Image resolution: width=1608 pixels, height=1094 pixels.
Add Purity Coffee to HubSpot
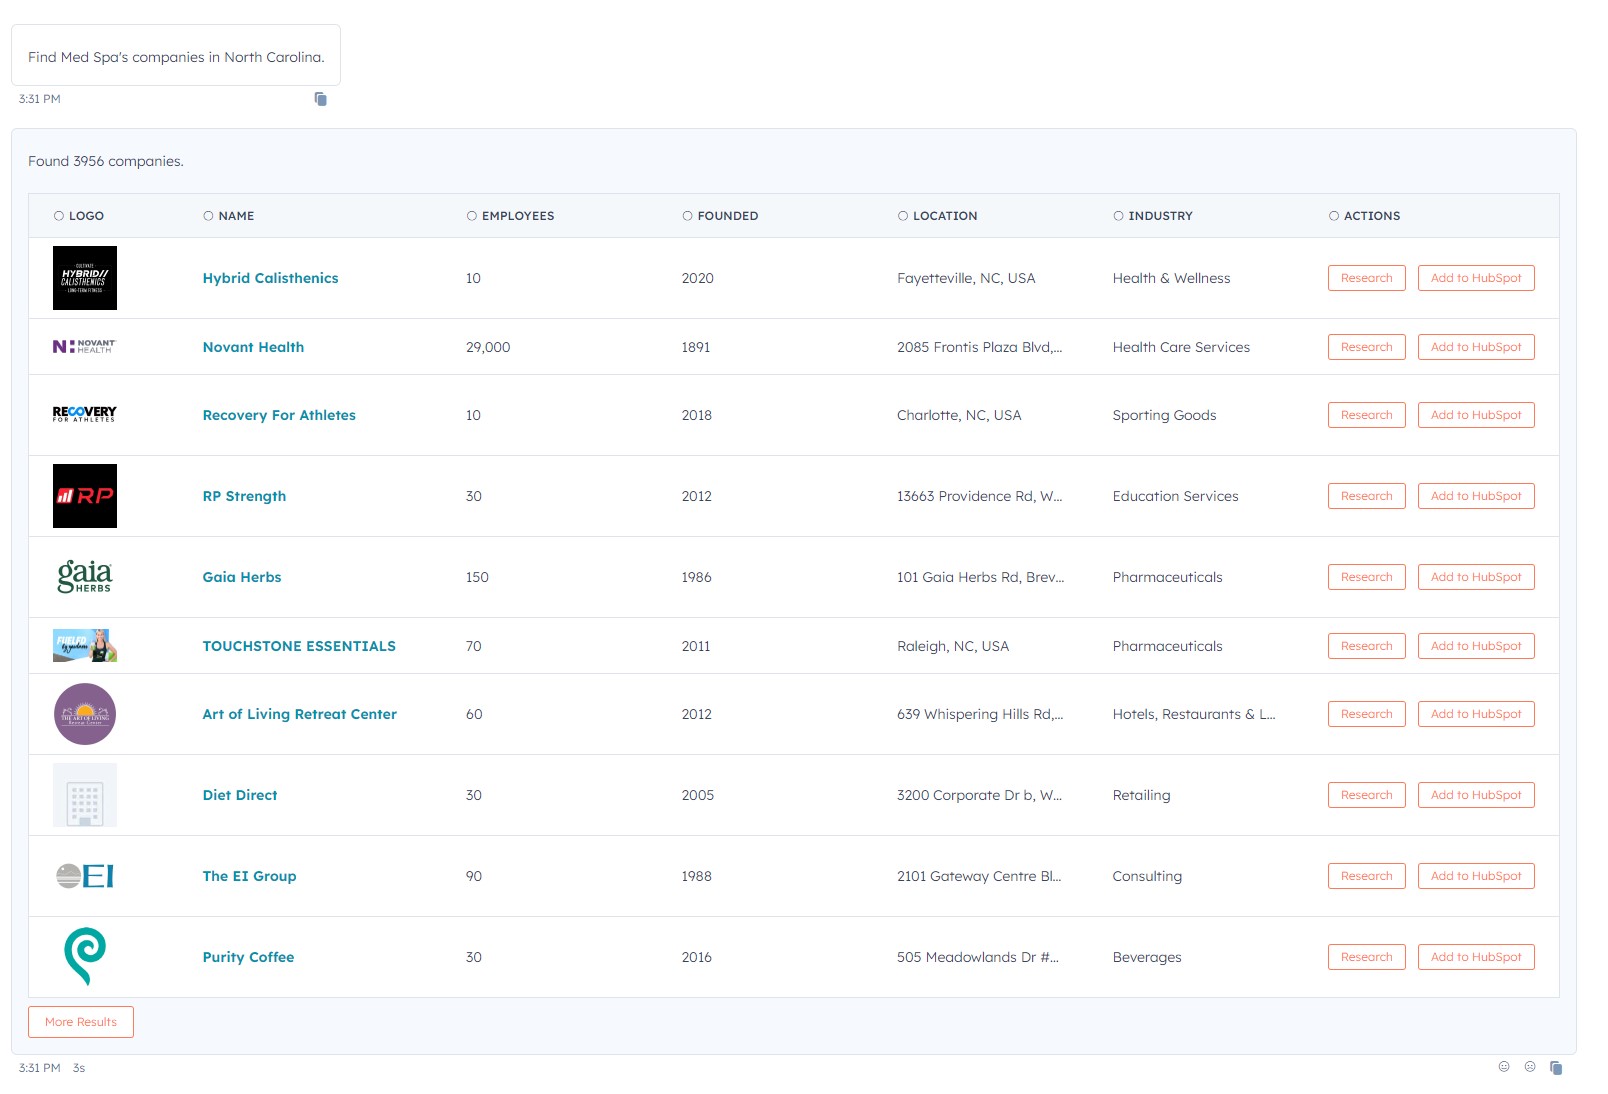[1476, 957]
